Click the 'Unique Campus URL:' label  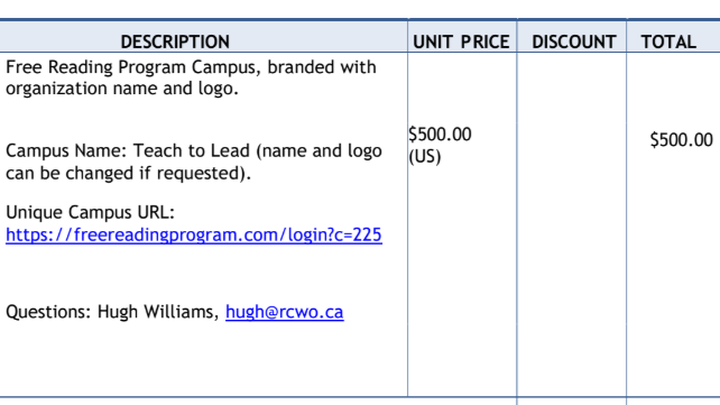90,212
